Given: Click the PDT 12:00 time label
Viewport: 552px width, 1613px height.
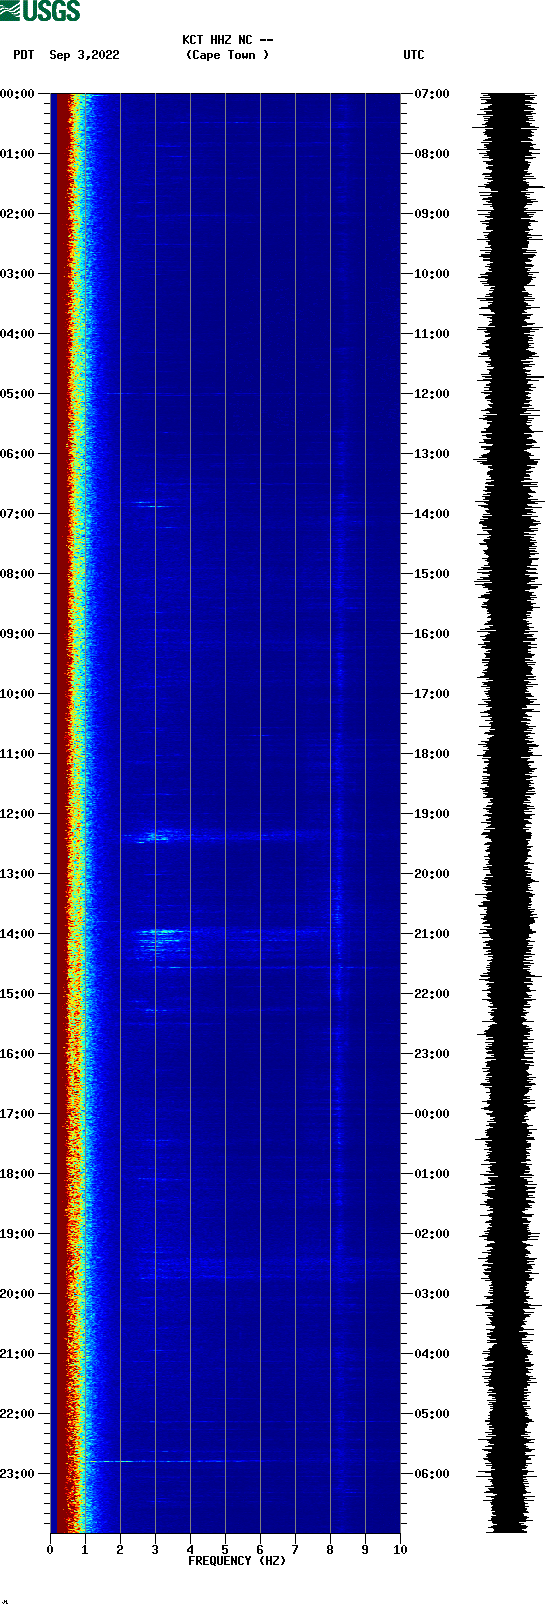Looking at the screenshot, I should pos(18,814).
